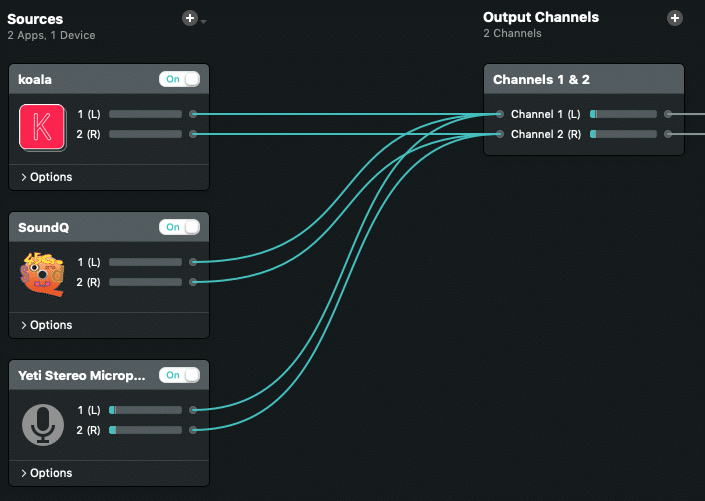Open the add source dropdown arrow
Screen dimensions: 705x501
tap(204, 22)
